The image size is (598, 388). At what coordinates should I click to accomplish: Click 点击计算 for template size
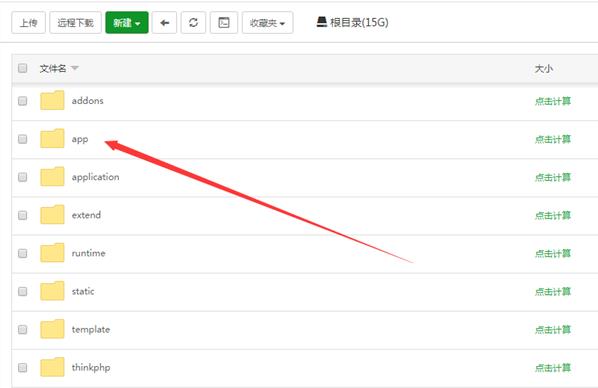coord(553,330)
